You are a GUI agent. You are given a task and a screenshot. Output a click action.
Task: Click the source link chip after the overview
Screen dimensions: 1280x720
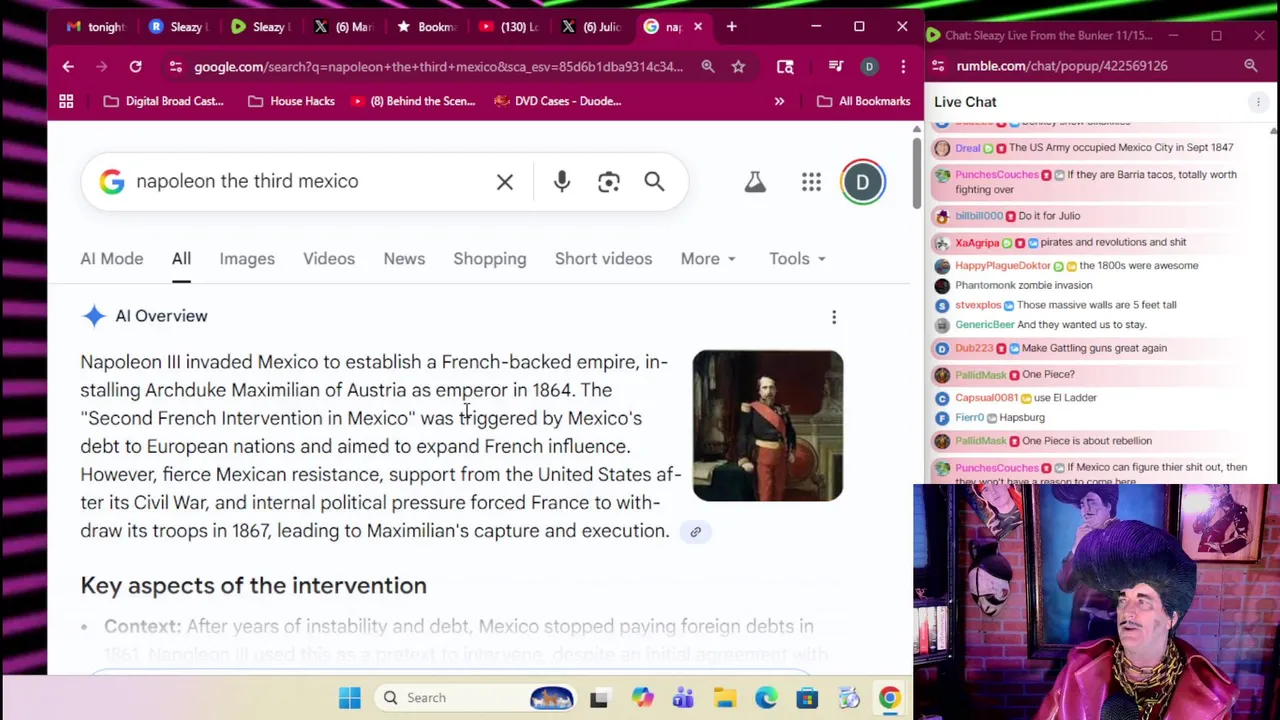(696, 532)
